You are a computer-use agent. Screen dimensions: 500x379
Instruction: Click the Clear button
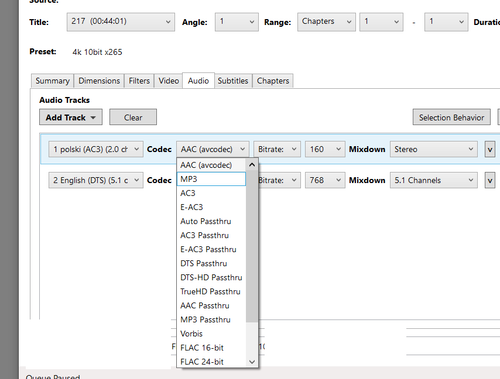[x=133, y=117]
